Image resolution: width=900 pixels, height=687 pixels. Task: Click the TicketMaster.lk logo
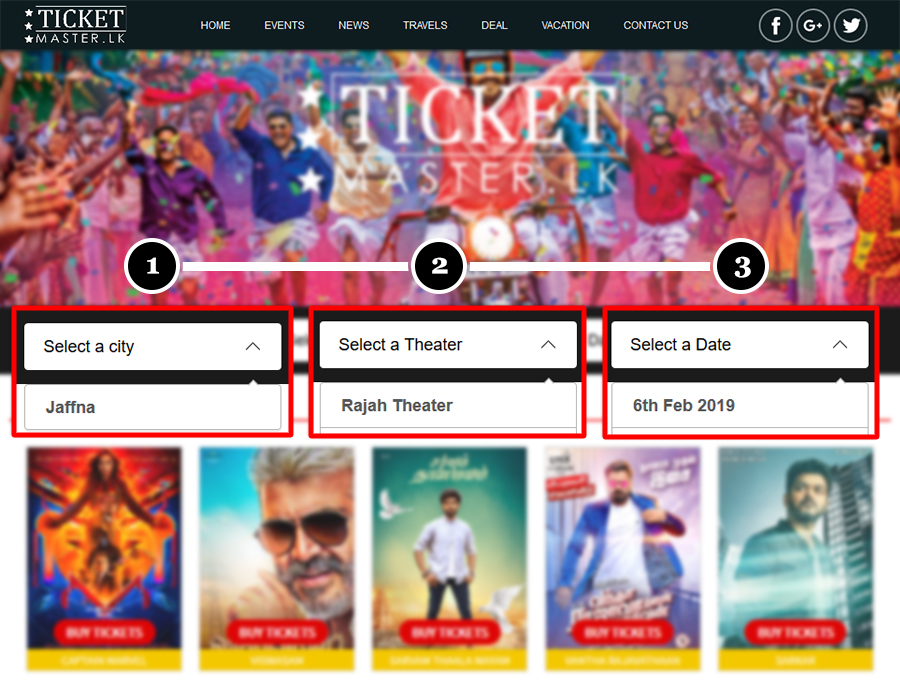(x=75, y=25)
